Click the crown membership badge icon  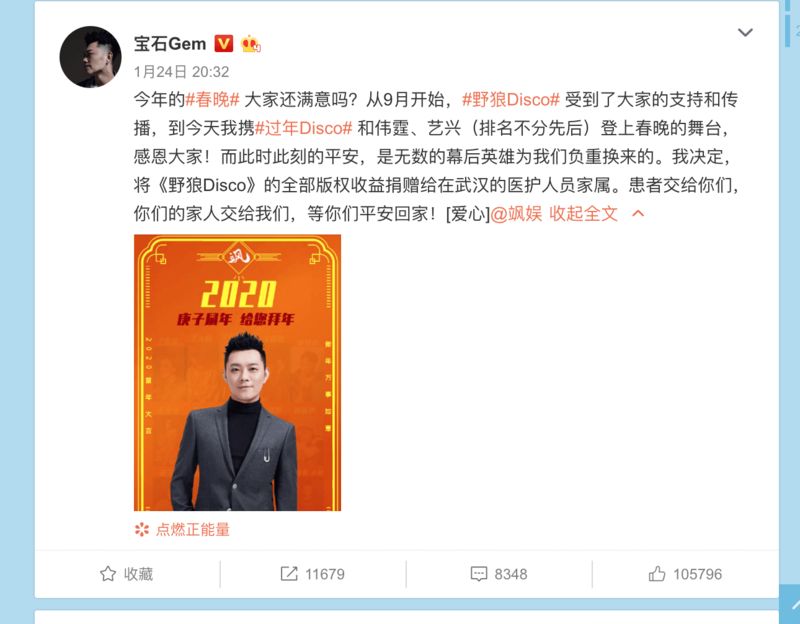click(x=251, y=44)
